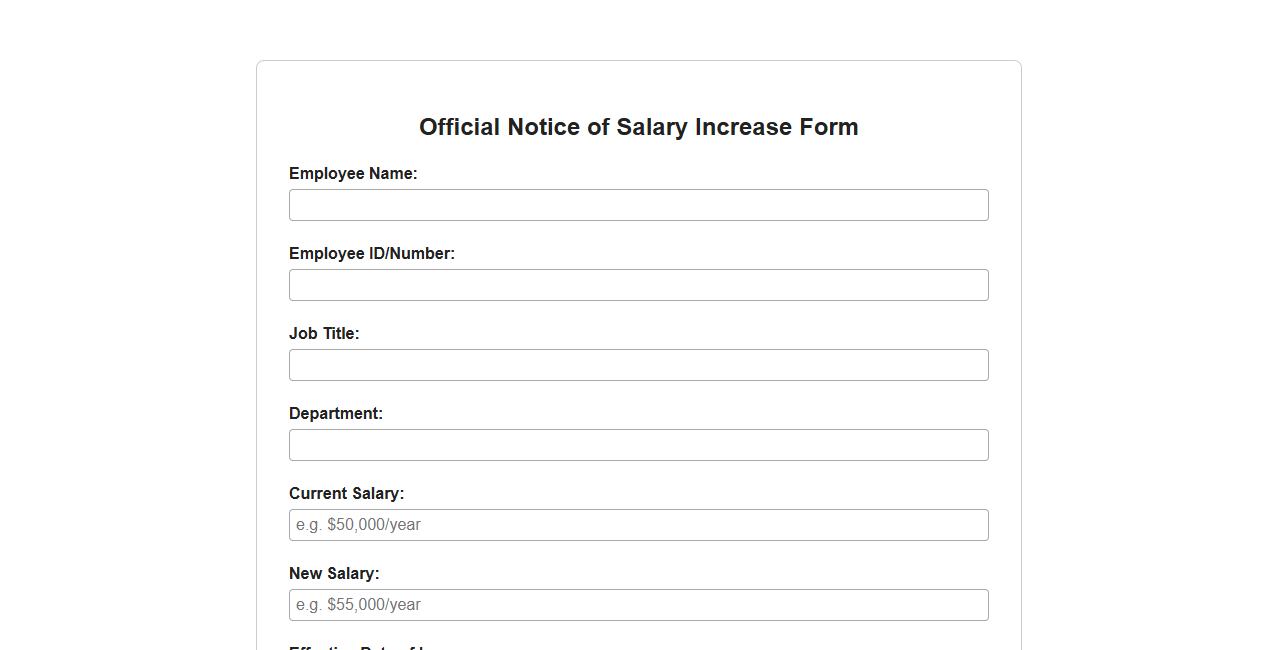Select the field showing placeholder $50,000/year
This screenshot has width=1278, height=650.
point(638,524)
